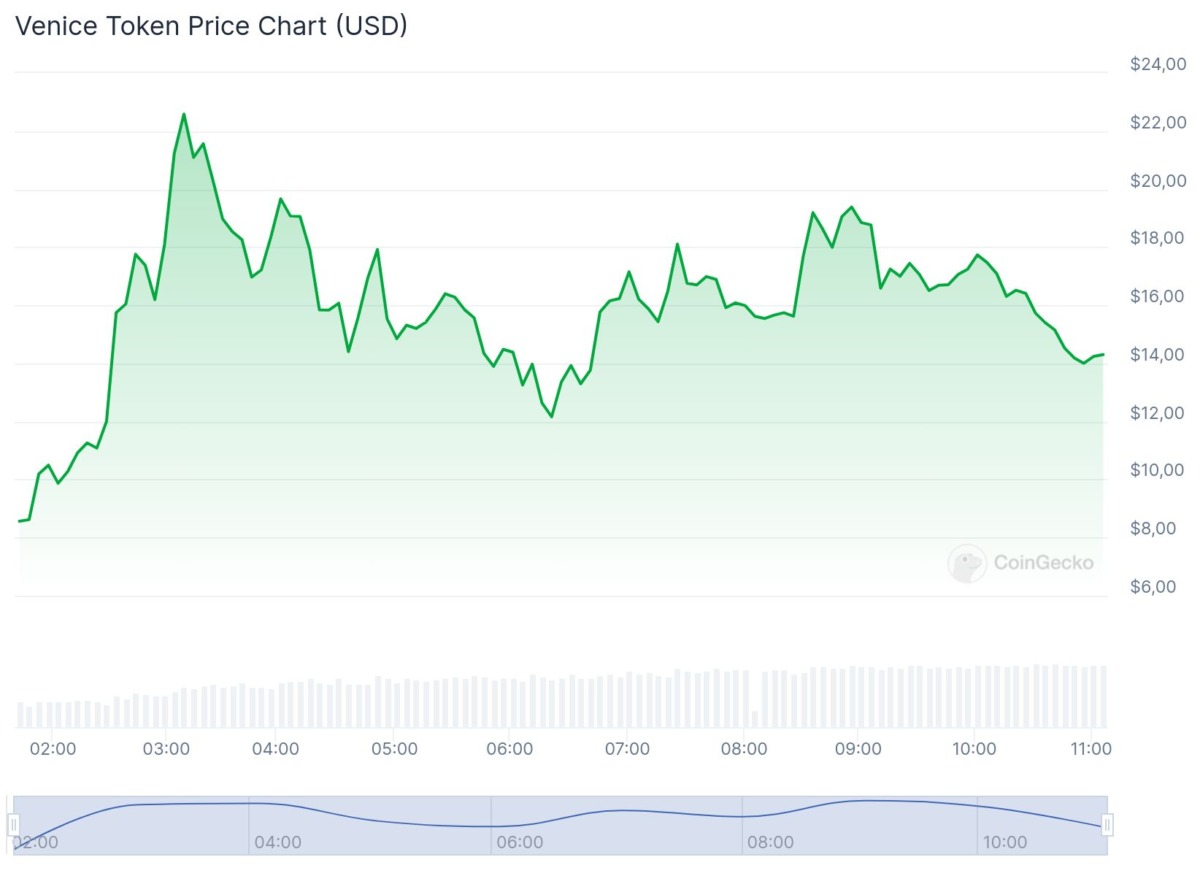1200x876 pixels.
Task: Click the 10:00 marker in range navigator
Action: pyautogui.click(x=1004, y=842)
